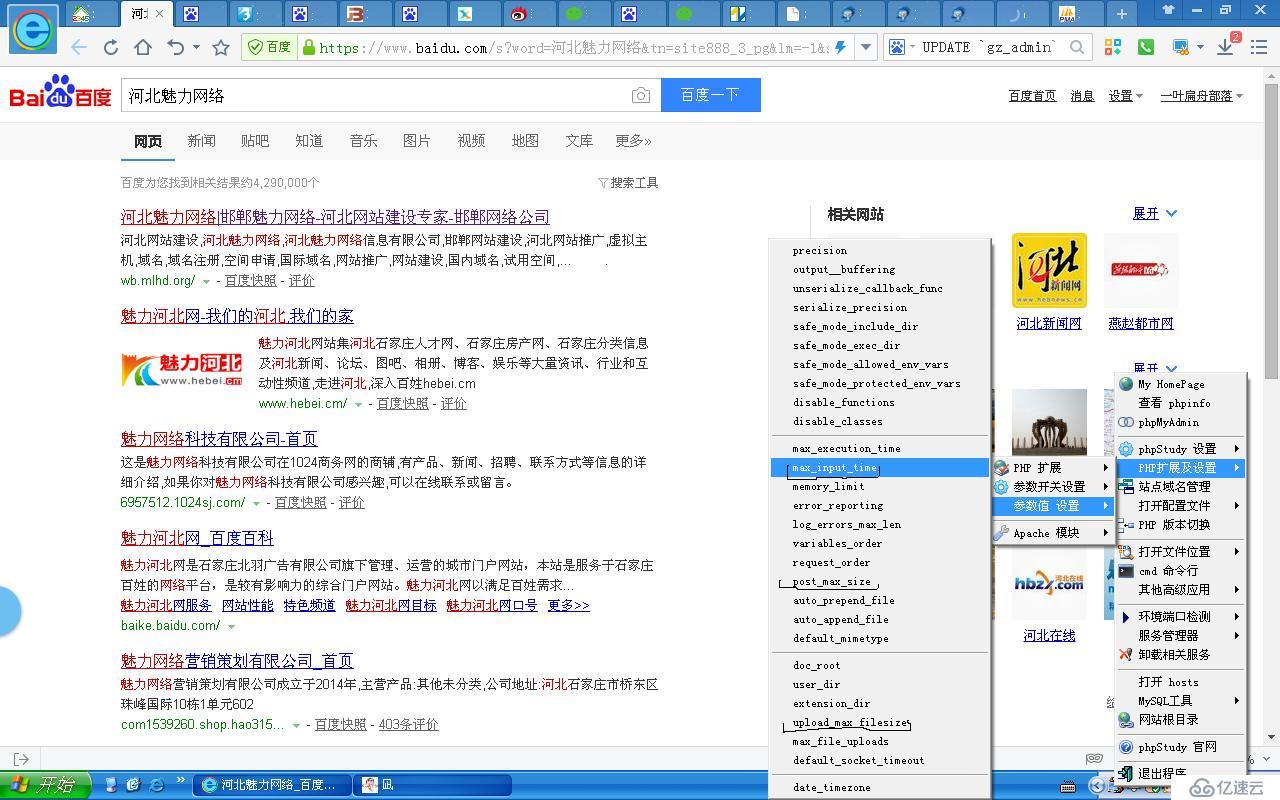Open phpMyAdmin from phpStudy menu
Viewport: 1280px width, 800px height.
pyautogui.click(x=1168, y=422)
